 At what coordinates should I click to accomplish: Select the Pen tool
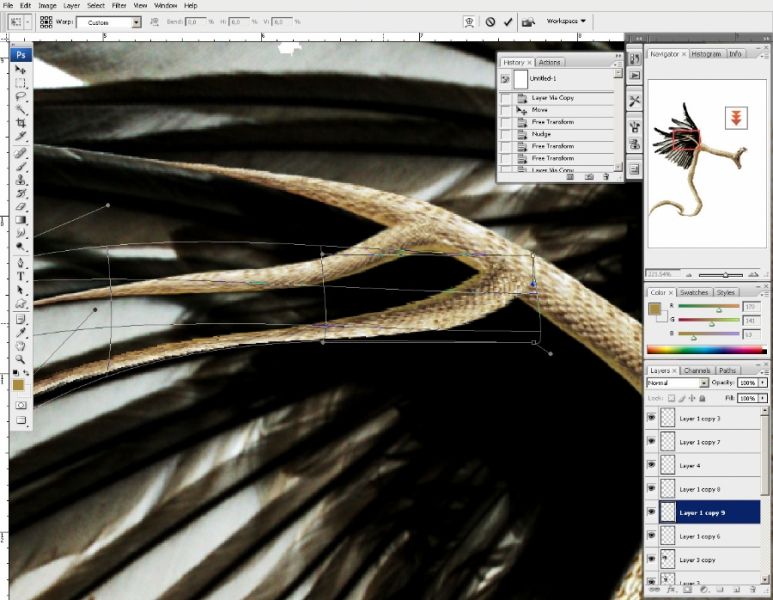20,263
